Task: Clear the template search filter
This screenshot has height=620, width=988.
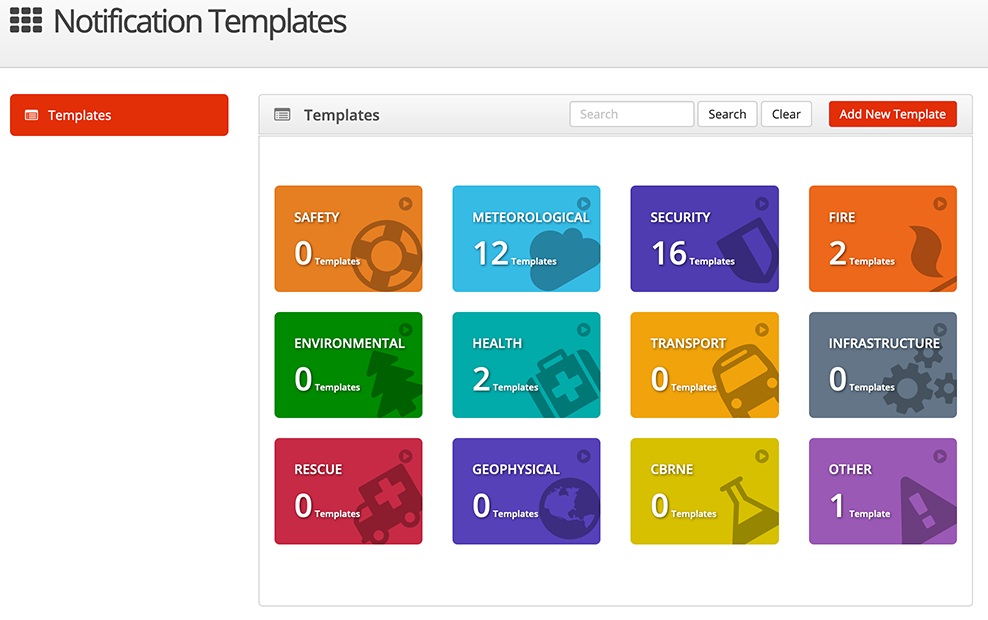Action: [786, 114]
